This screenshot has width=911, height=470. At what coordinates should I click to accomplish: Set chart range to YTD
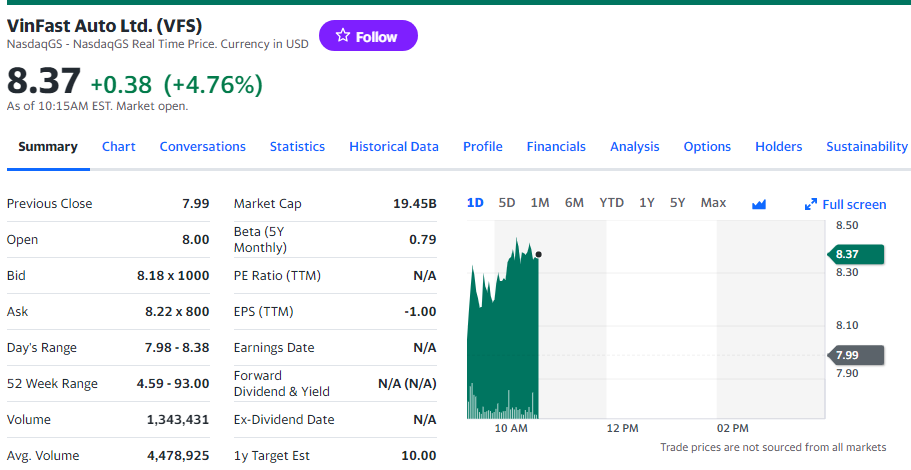[x=611, y=203]
